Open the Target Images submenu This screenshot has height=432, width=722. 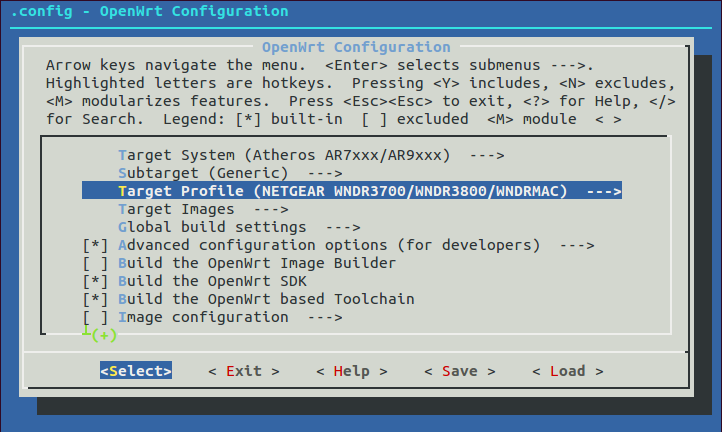pos(176,209)
